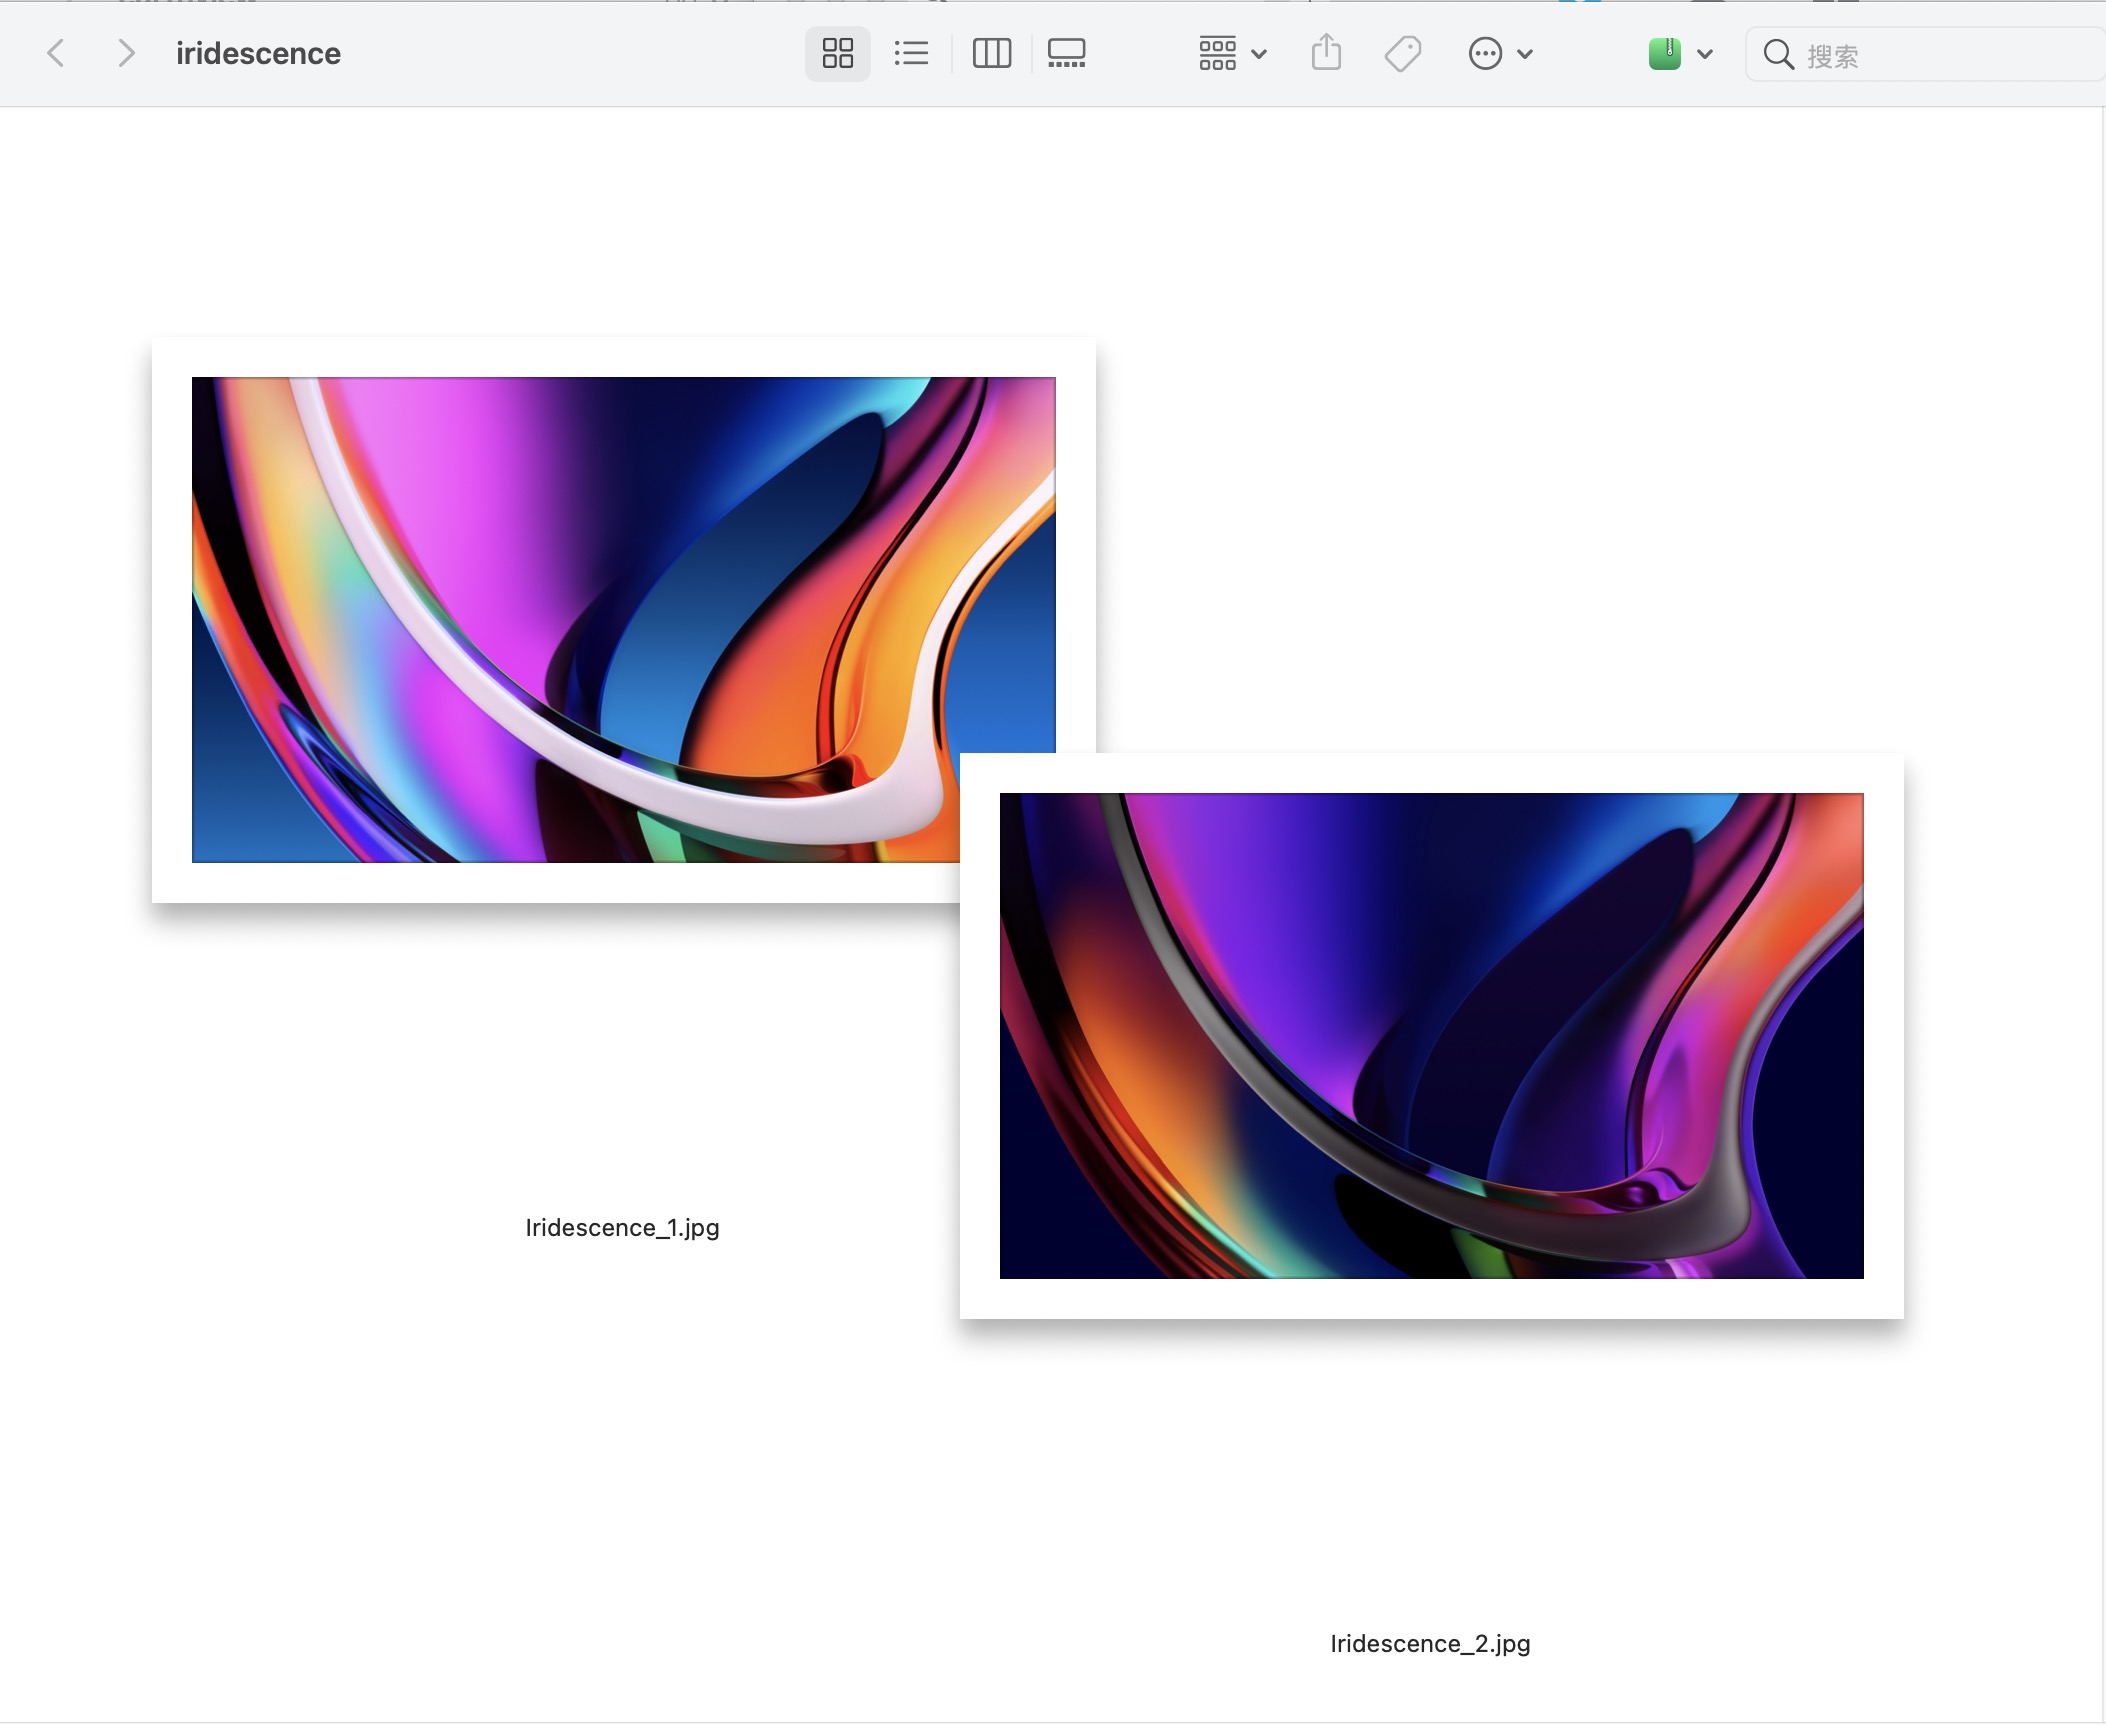Switch to icon view
This screenshot has height=1730, width=2106.
click(837, 53)
